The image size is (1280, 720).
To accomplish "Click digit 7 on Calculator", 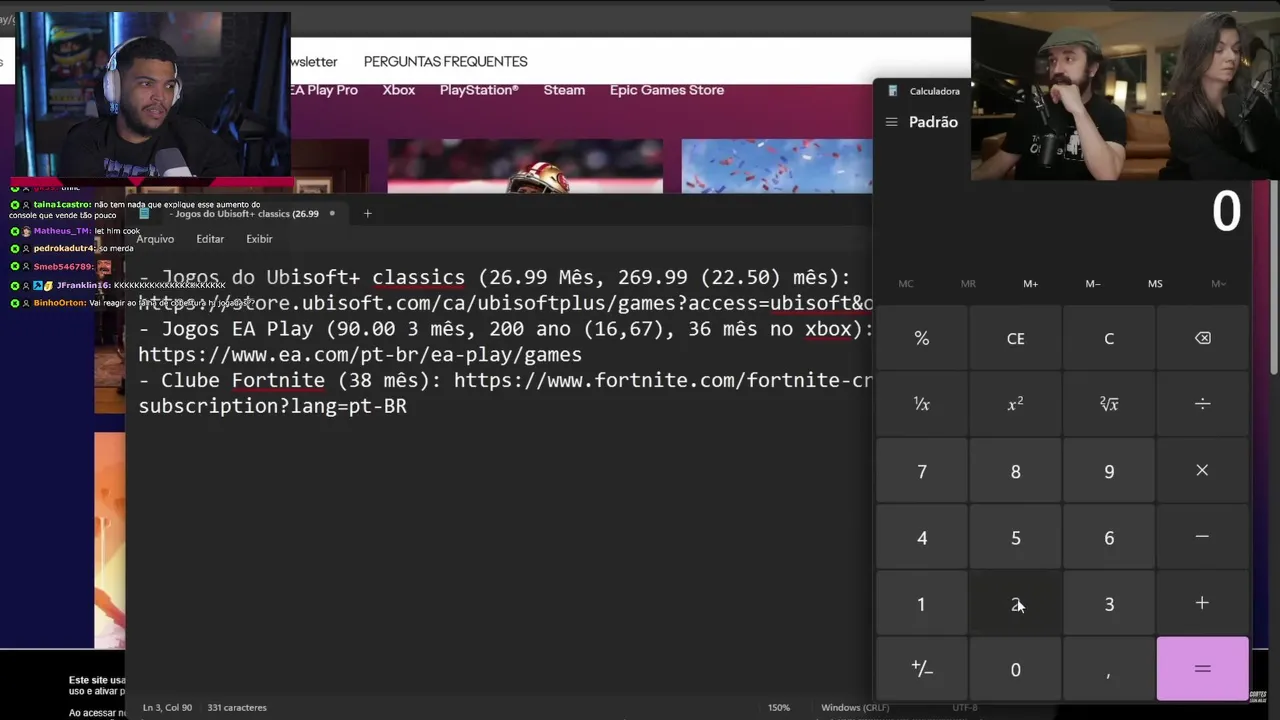I will (922, 471).
